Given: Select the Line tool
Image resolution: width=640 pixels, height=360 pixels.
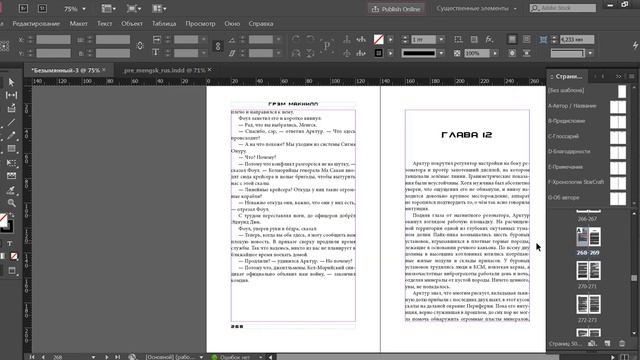Looking at the screenshot, I should pos(11,122).
